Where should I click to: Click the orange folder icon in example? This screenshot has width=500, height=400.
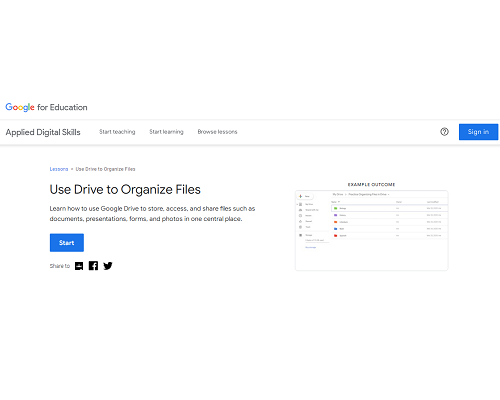(x=336, y=222)
